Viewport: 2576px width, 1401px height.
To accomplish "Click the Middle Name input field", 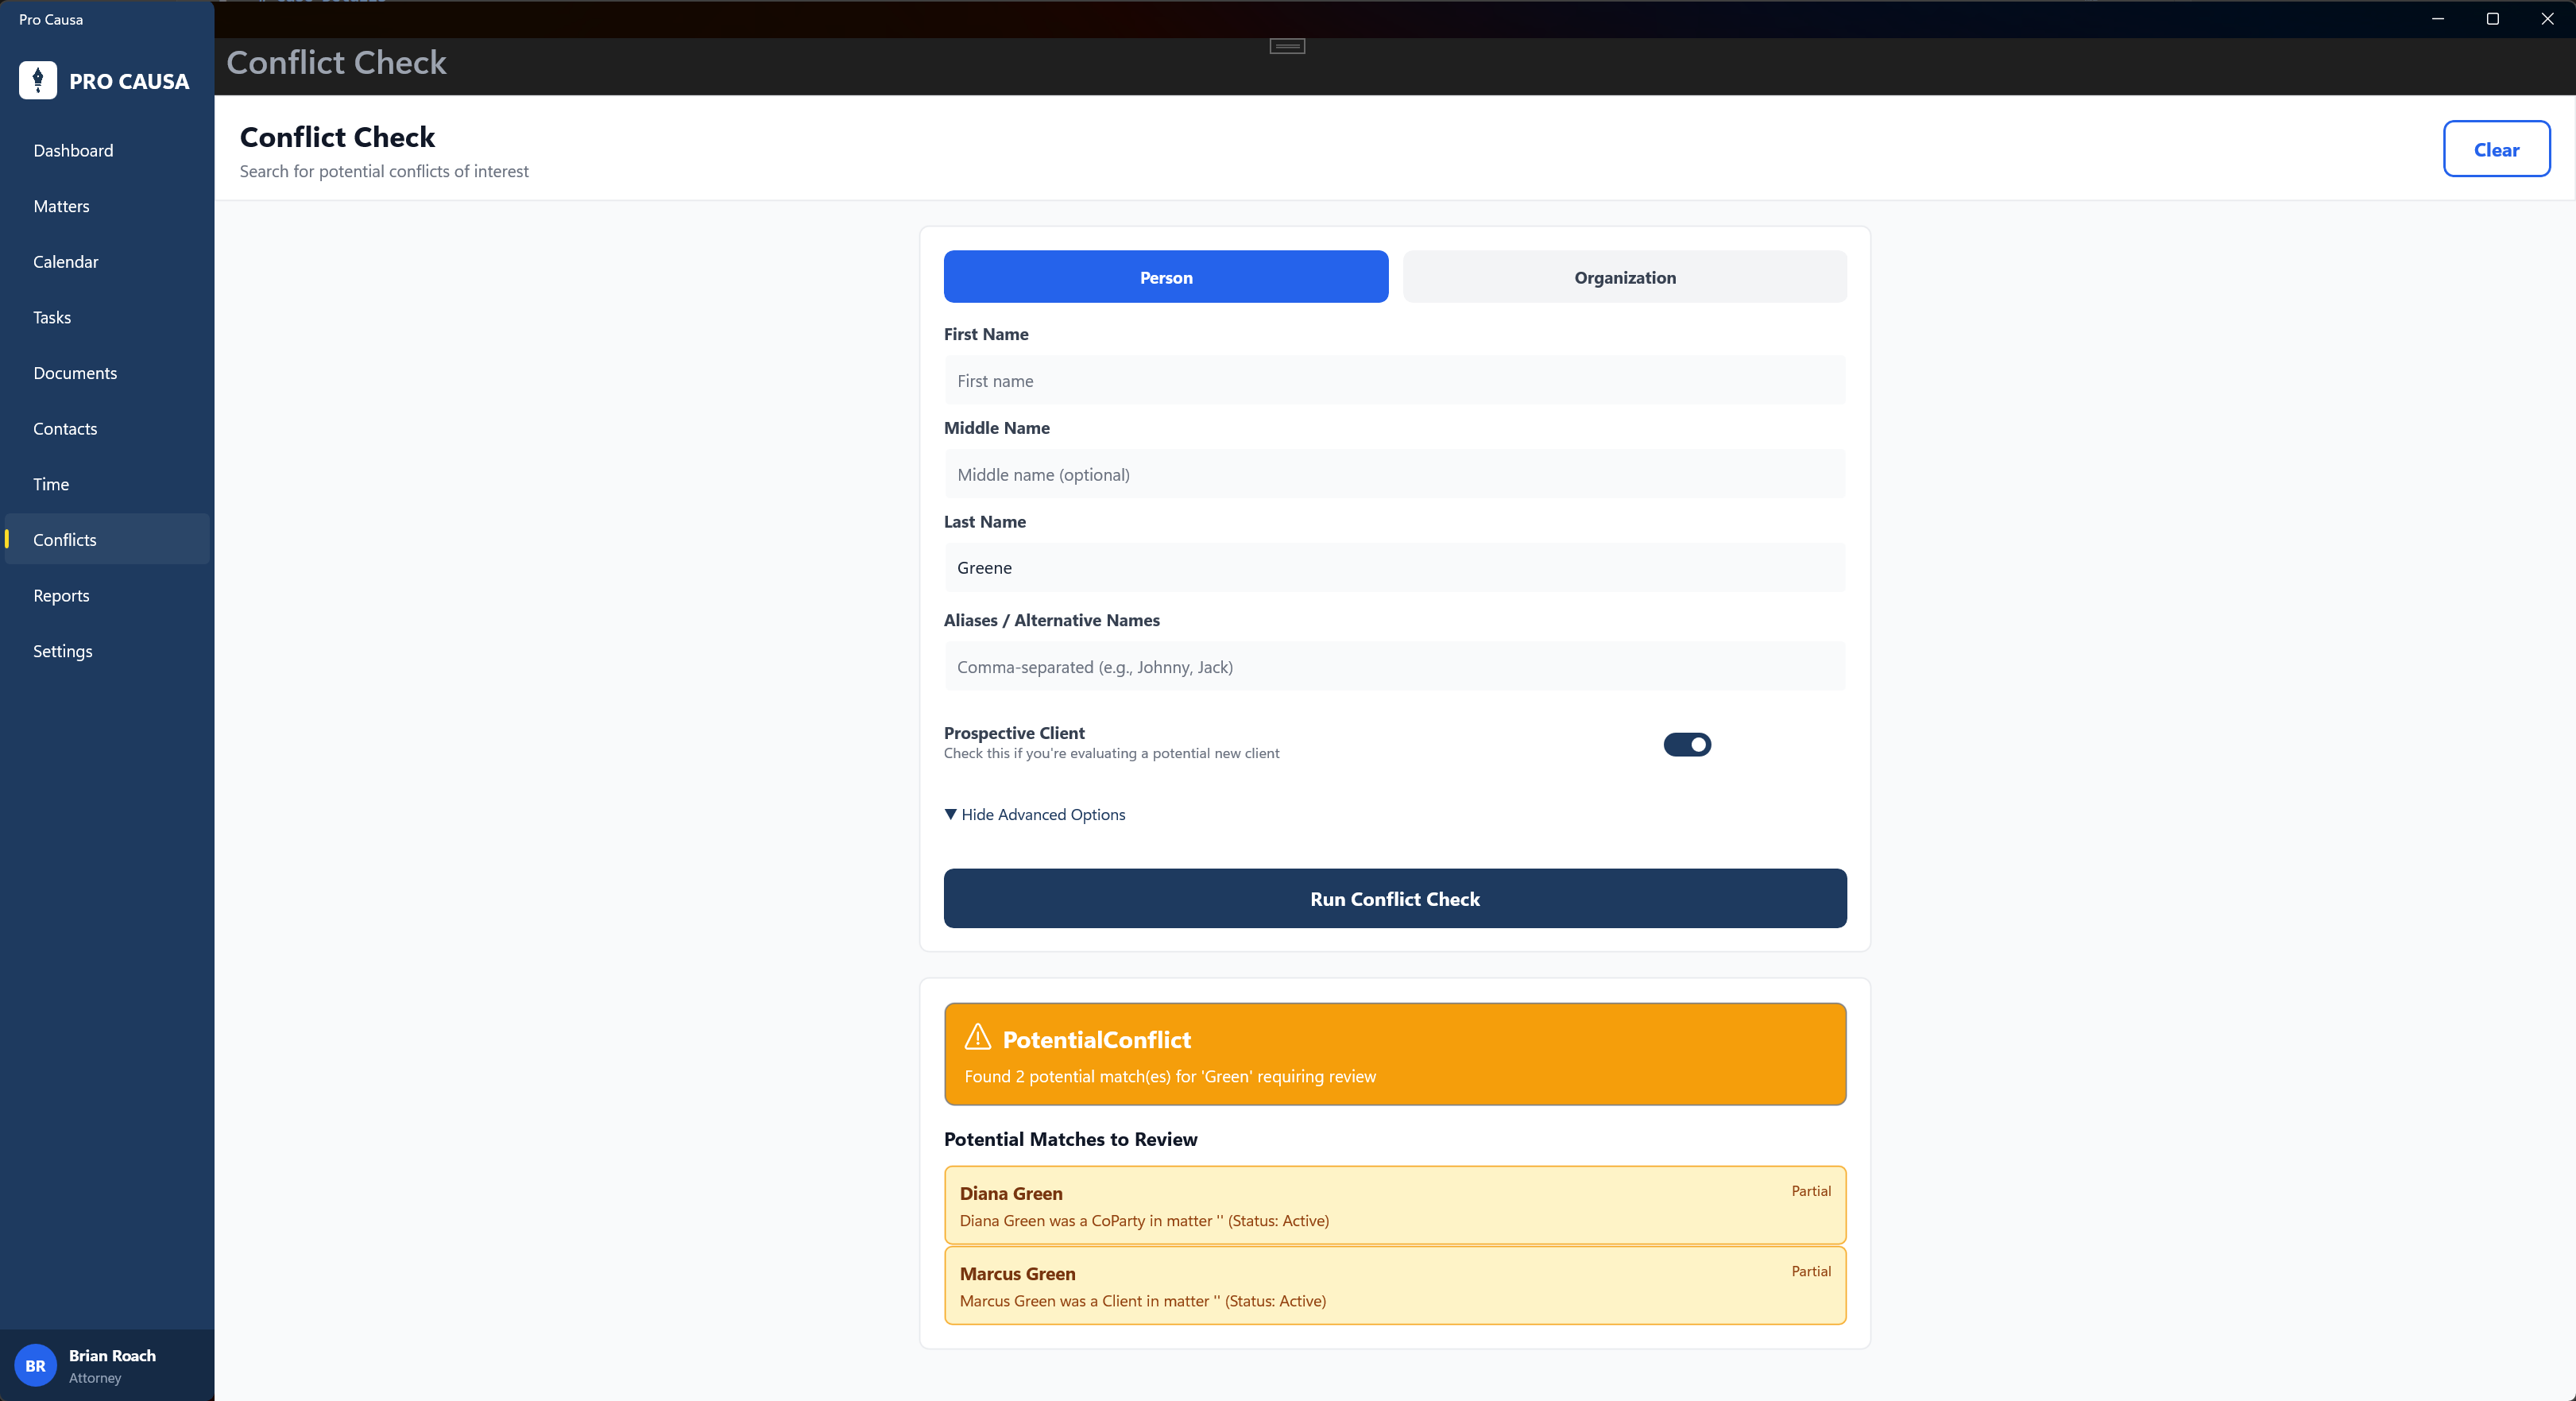I will [1394, 474].
